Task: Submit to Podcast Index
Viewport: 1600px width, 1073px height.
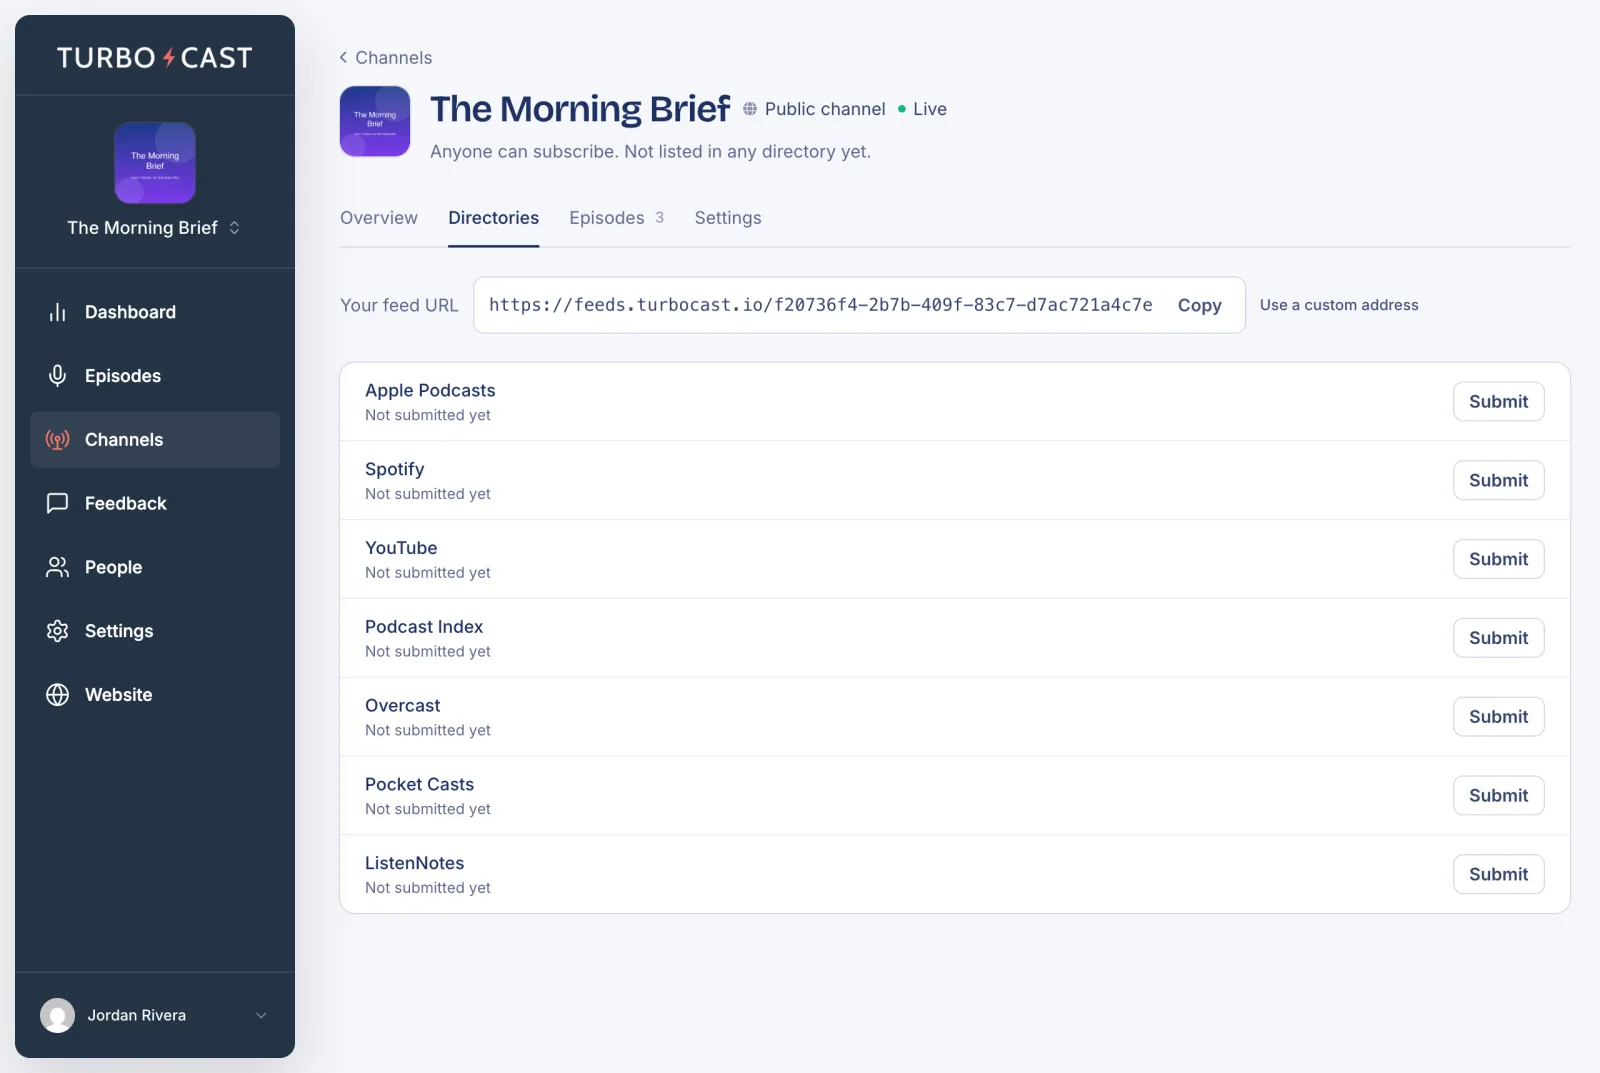Action: (x=1498, y=638)
